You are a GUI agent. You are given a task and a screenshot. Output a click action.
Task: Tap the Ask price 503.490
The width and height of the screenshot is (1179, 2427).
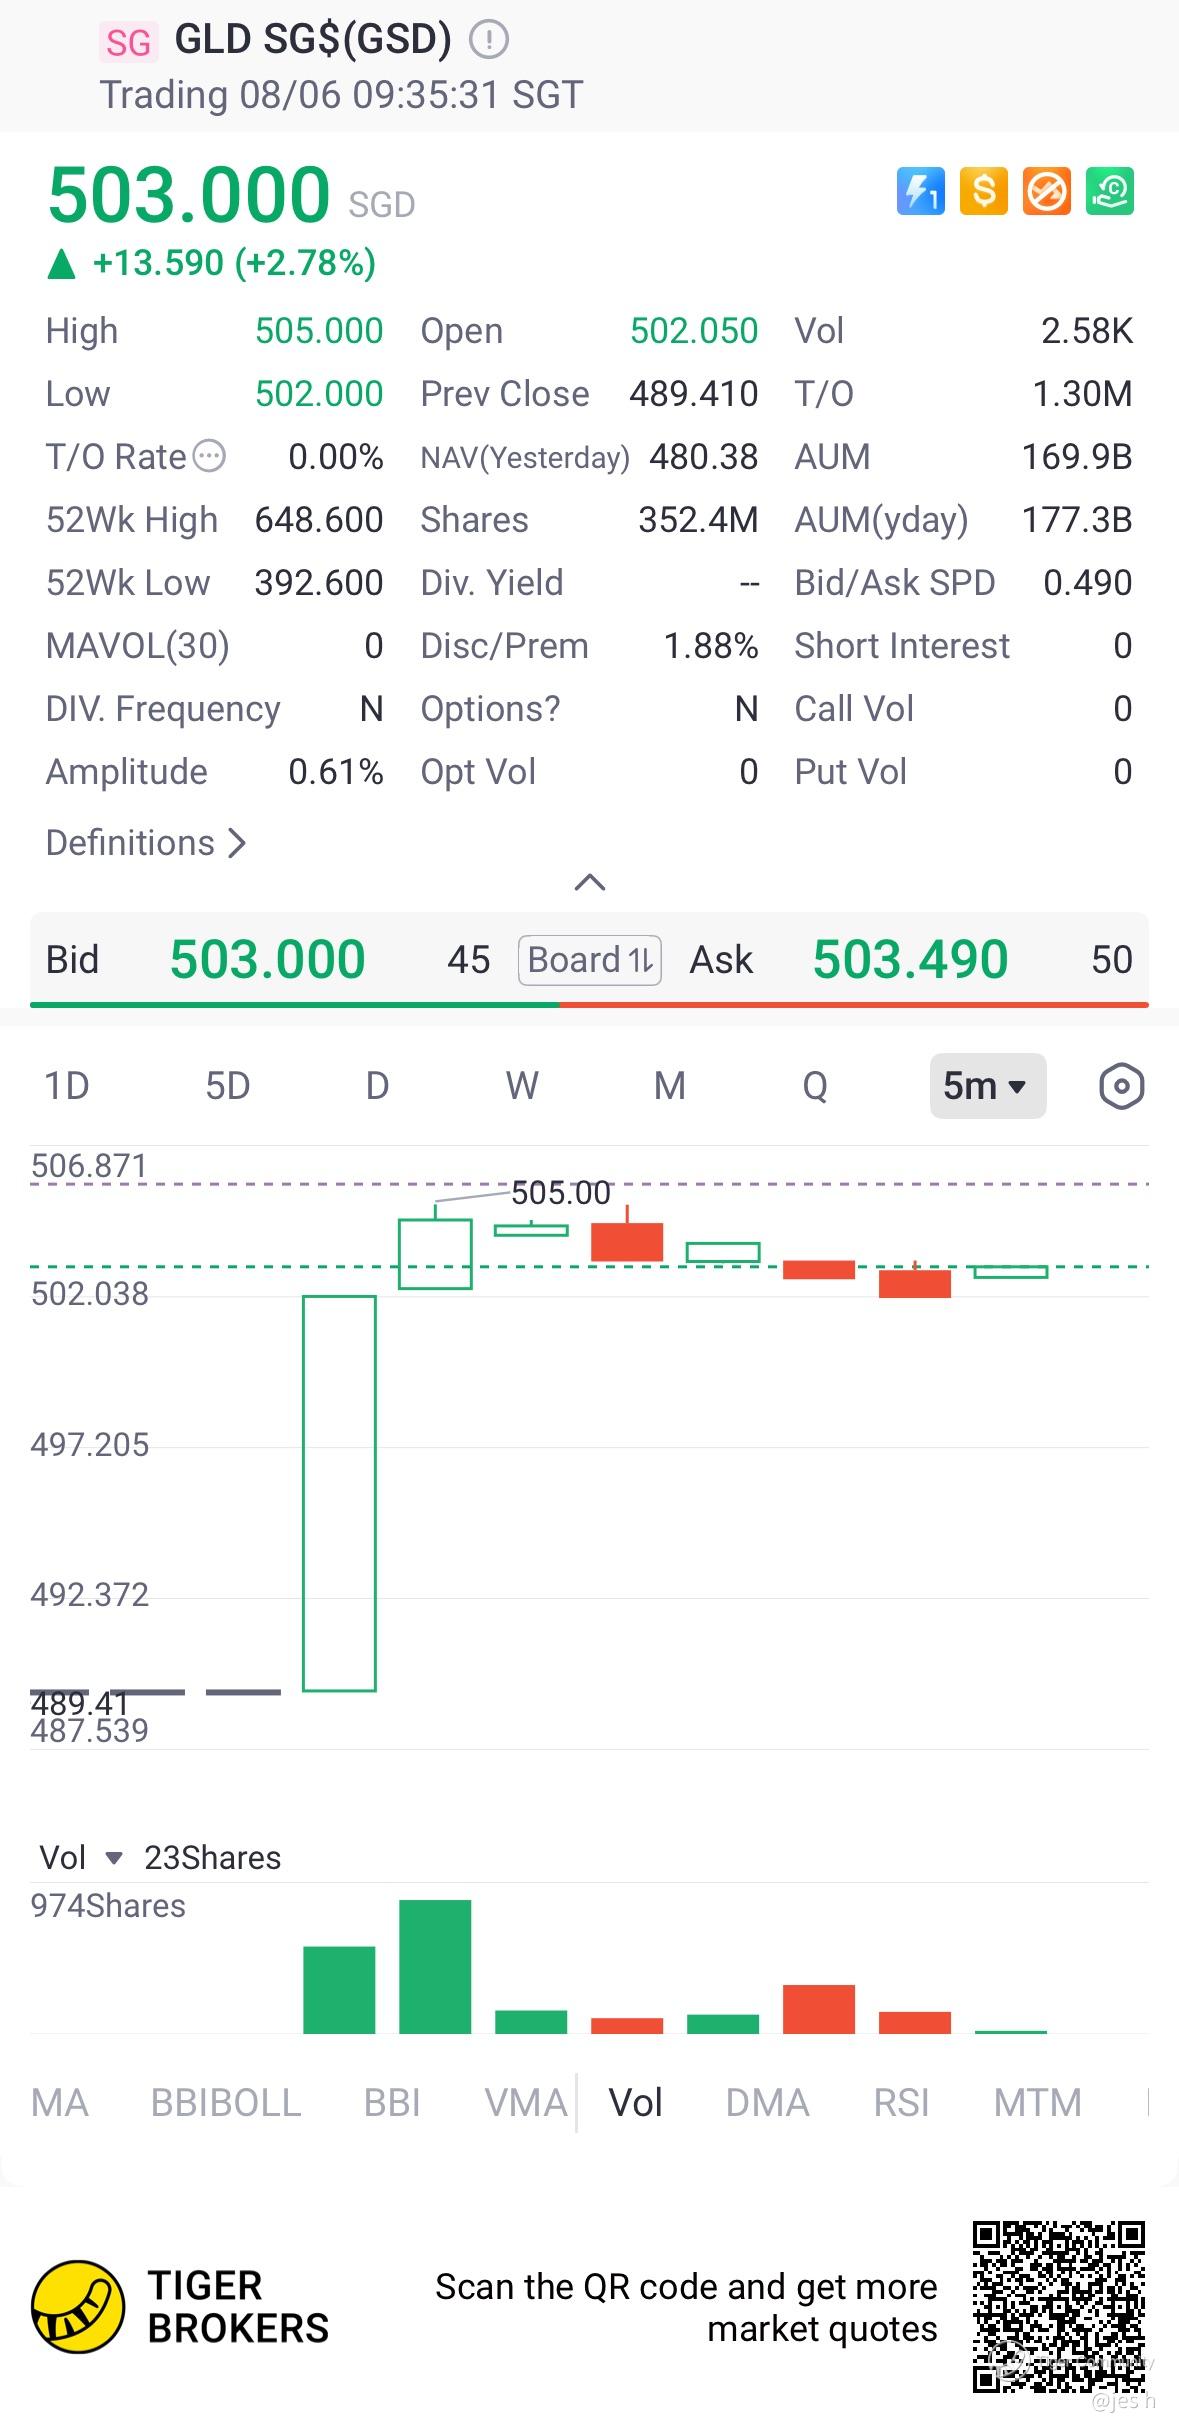tap(910, 960)
